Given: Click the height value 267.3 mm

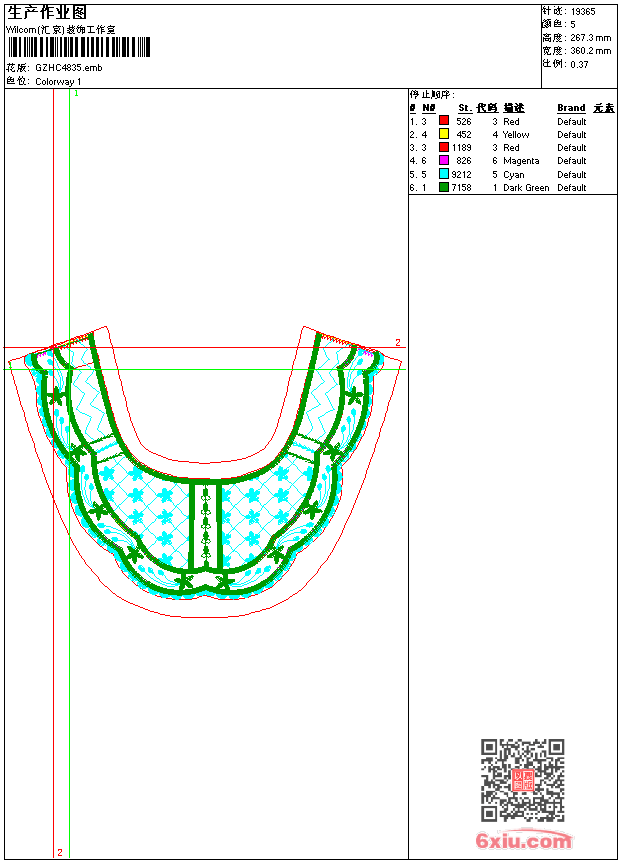Looking at the screenshot, I should click(x=590, y=38).
